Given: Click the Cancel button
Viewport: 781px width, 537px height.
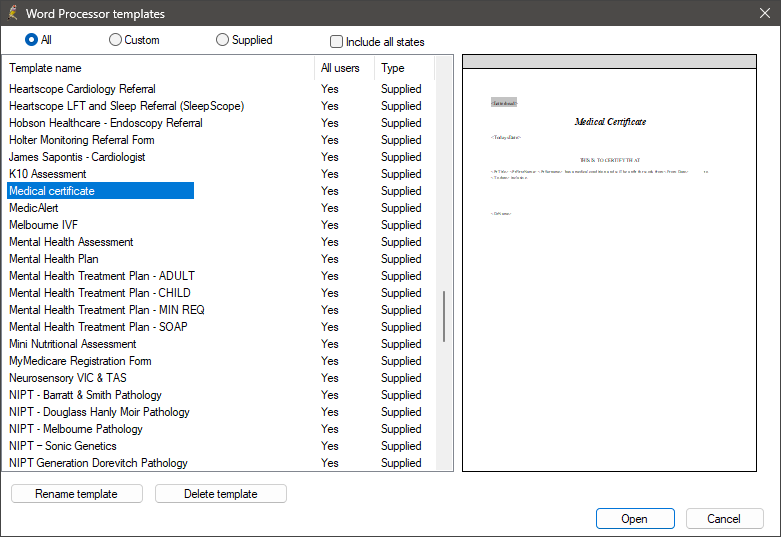Looking at the screenshot, I should (x=724, y=519).
